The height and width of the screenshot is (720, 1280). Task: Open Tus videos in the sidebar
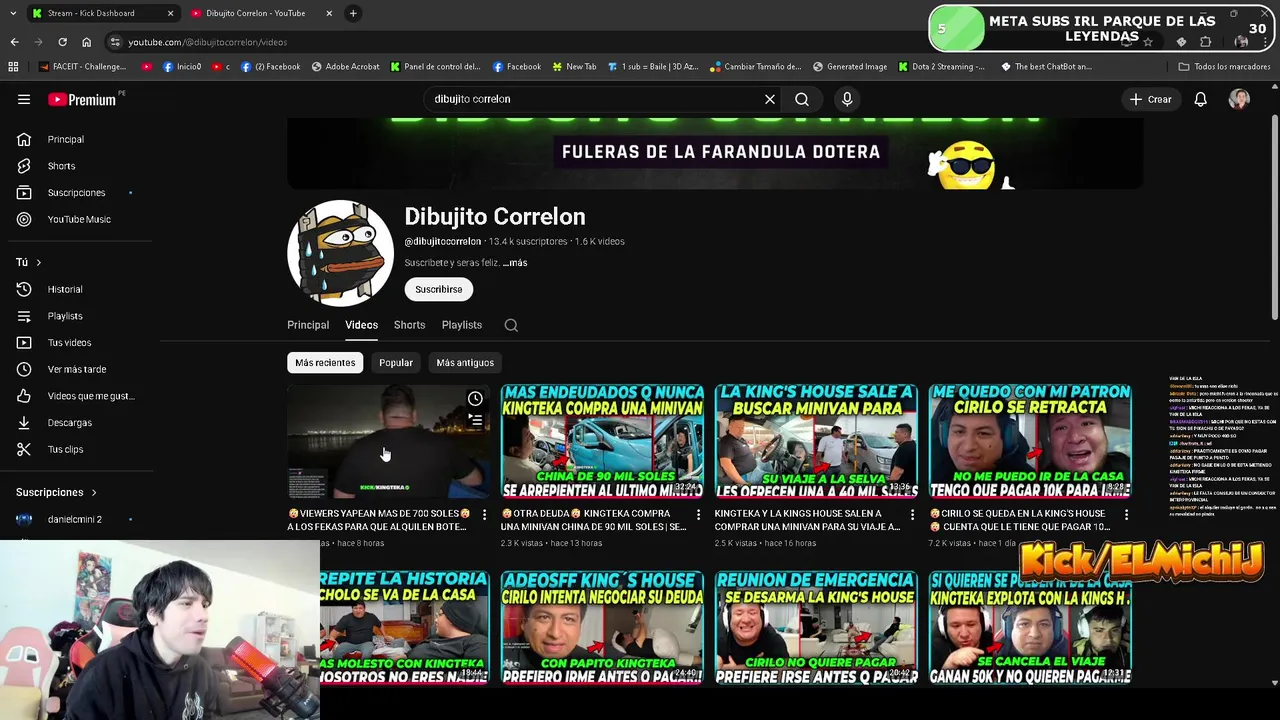click(70, 342)
